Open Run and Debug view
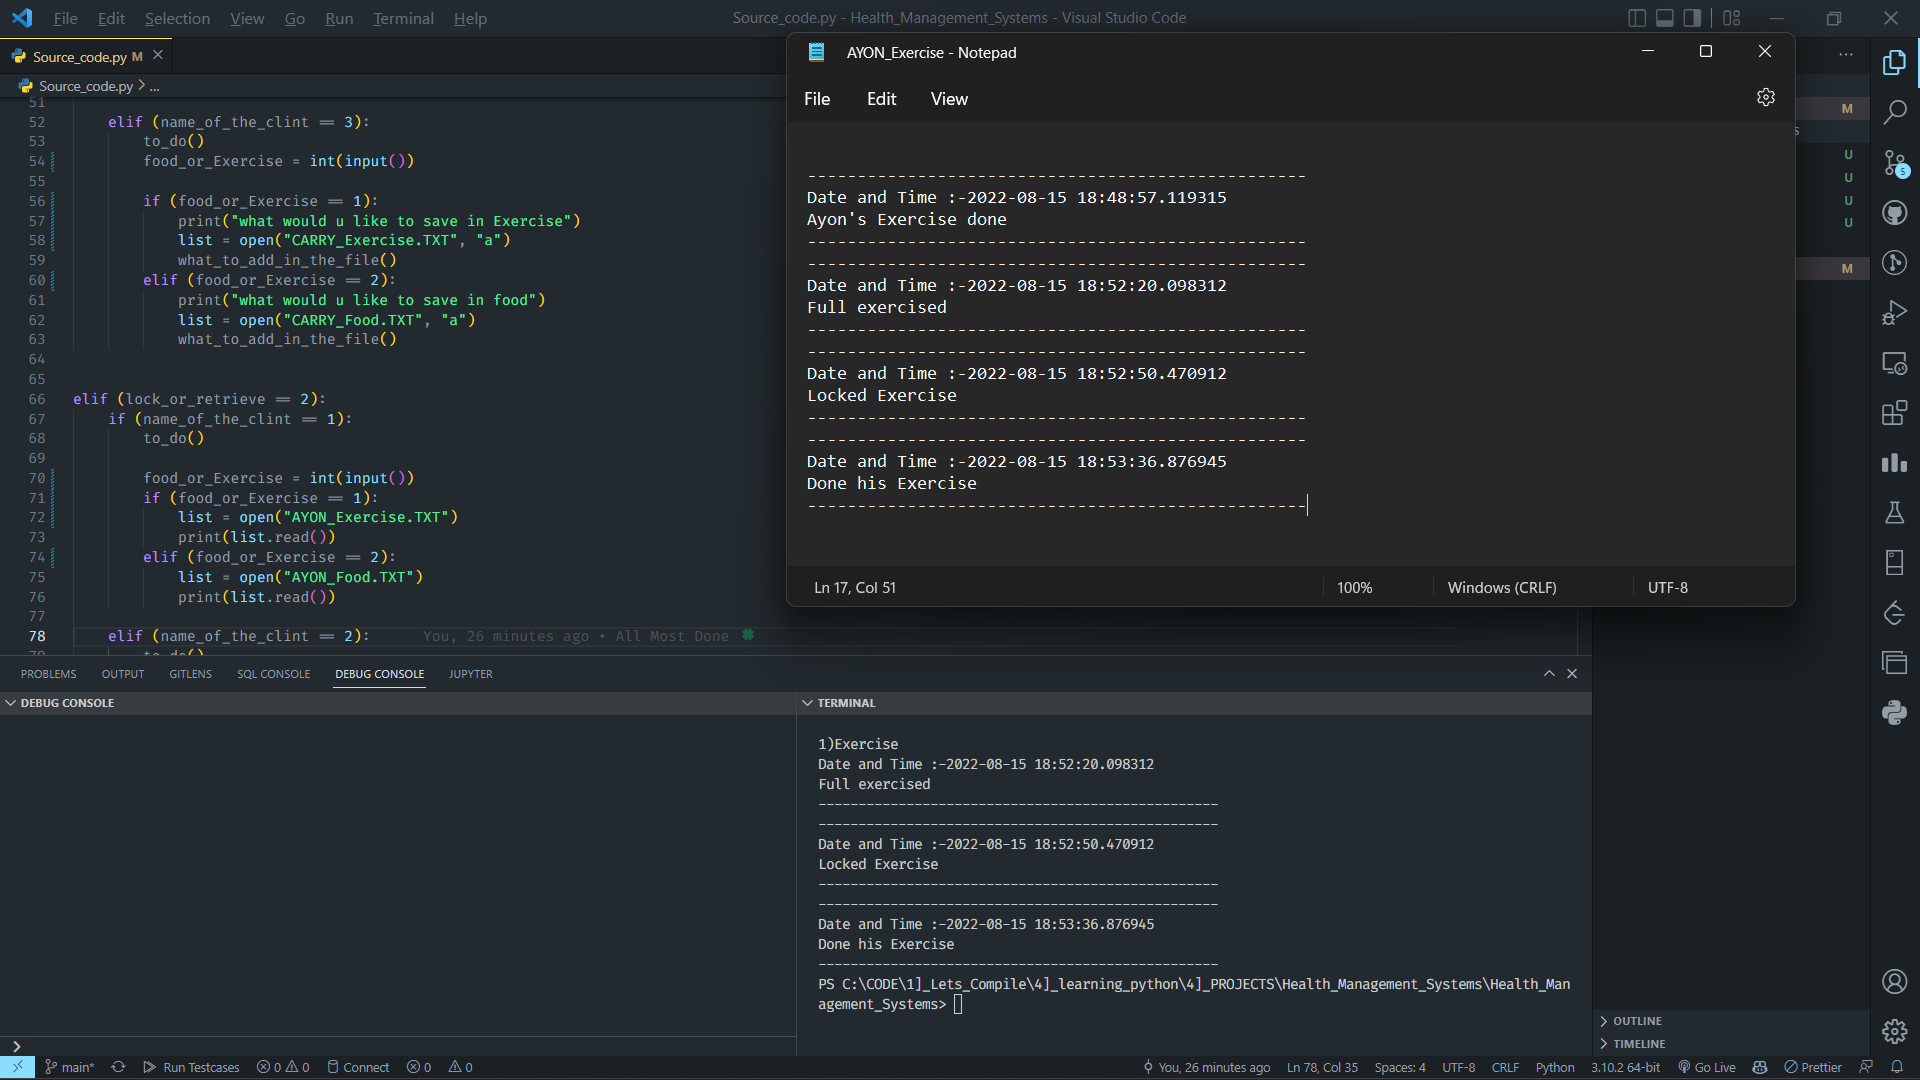The height and width of the screenshot is (1080, 1920). point(1894,313)
